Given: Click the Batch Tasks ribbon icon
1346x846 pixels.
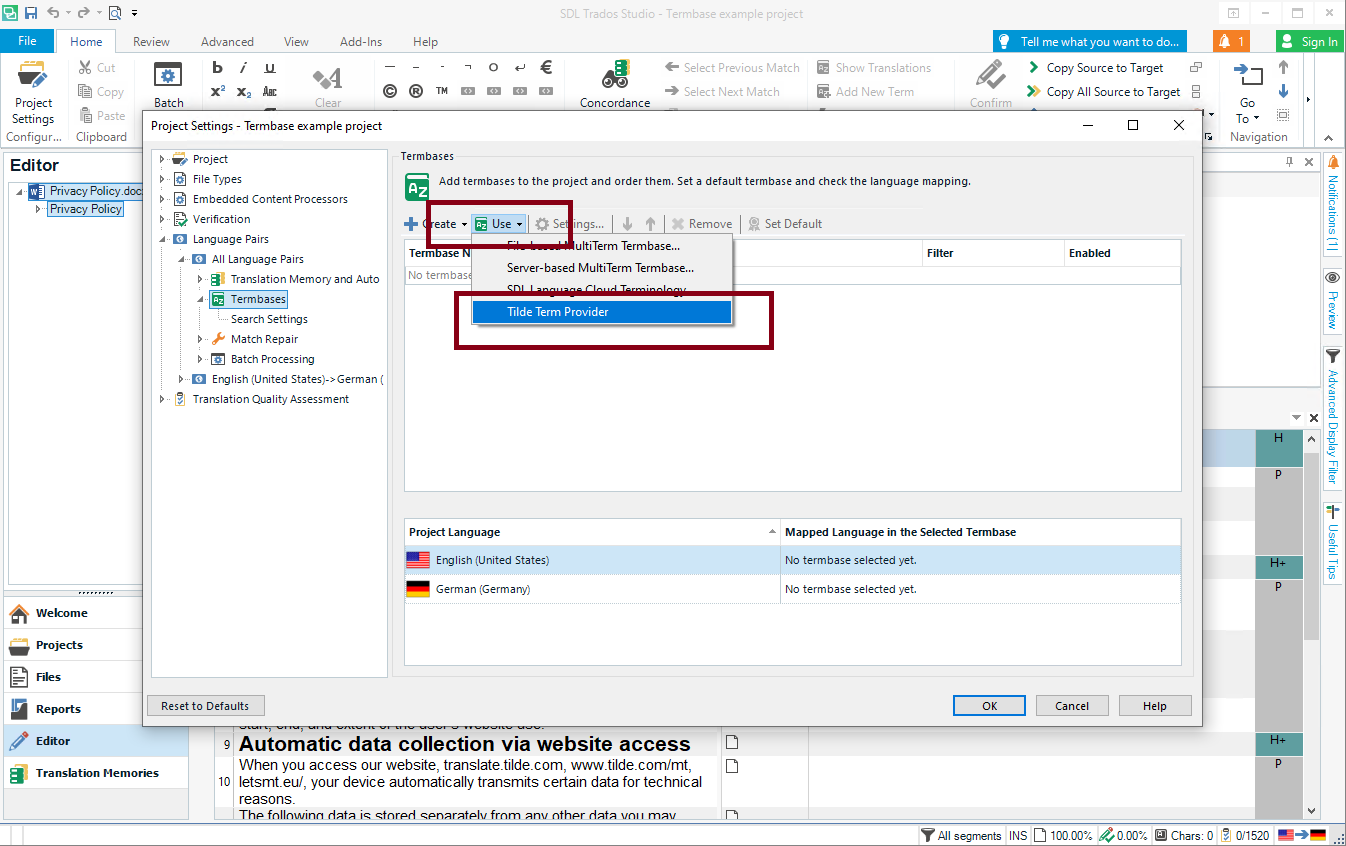Looking at the screenshot, I should (x=168, y=85).
